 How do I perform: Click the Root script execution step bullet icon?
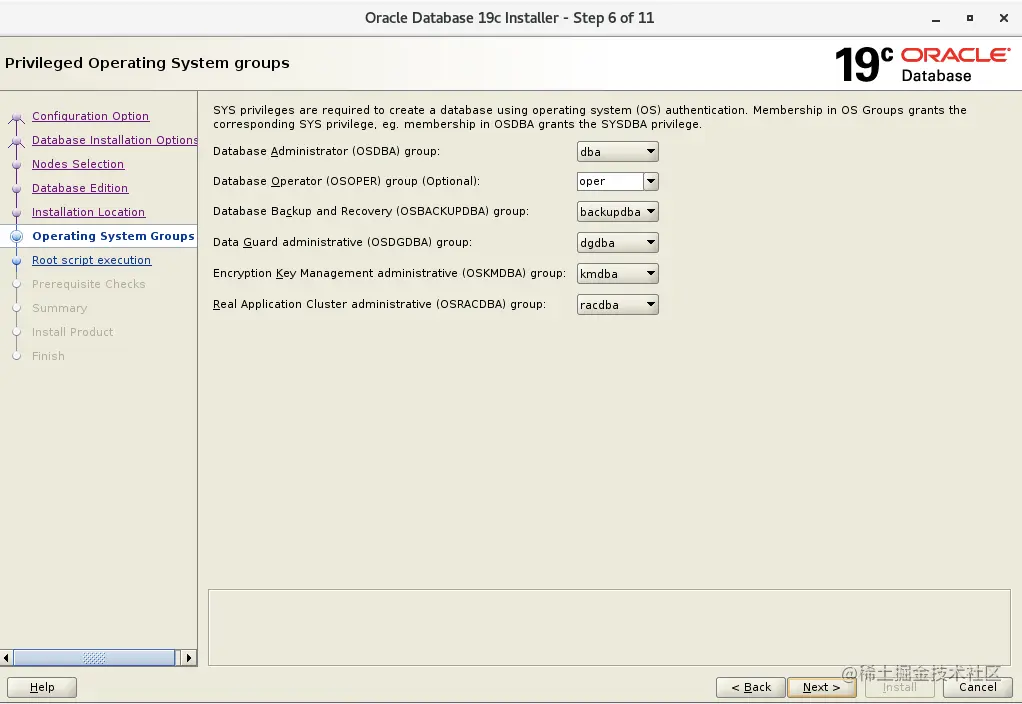click(16, 261)
